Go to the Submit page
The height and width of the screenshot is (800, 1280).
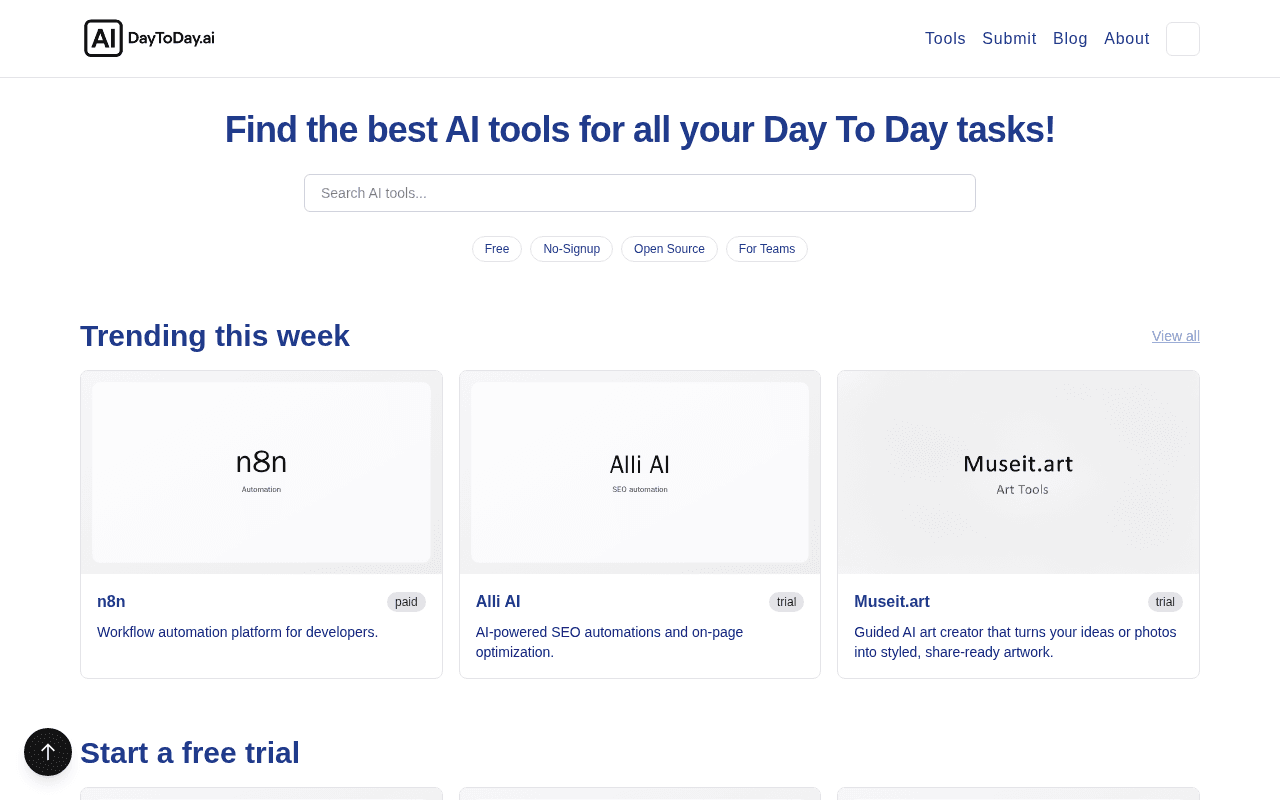pyautogui.click(x=1009, y=38)
